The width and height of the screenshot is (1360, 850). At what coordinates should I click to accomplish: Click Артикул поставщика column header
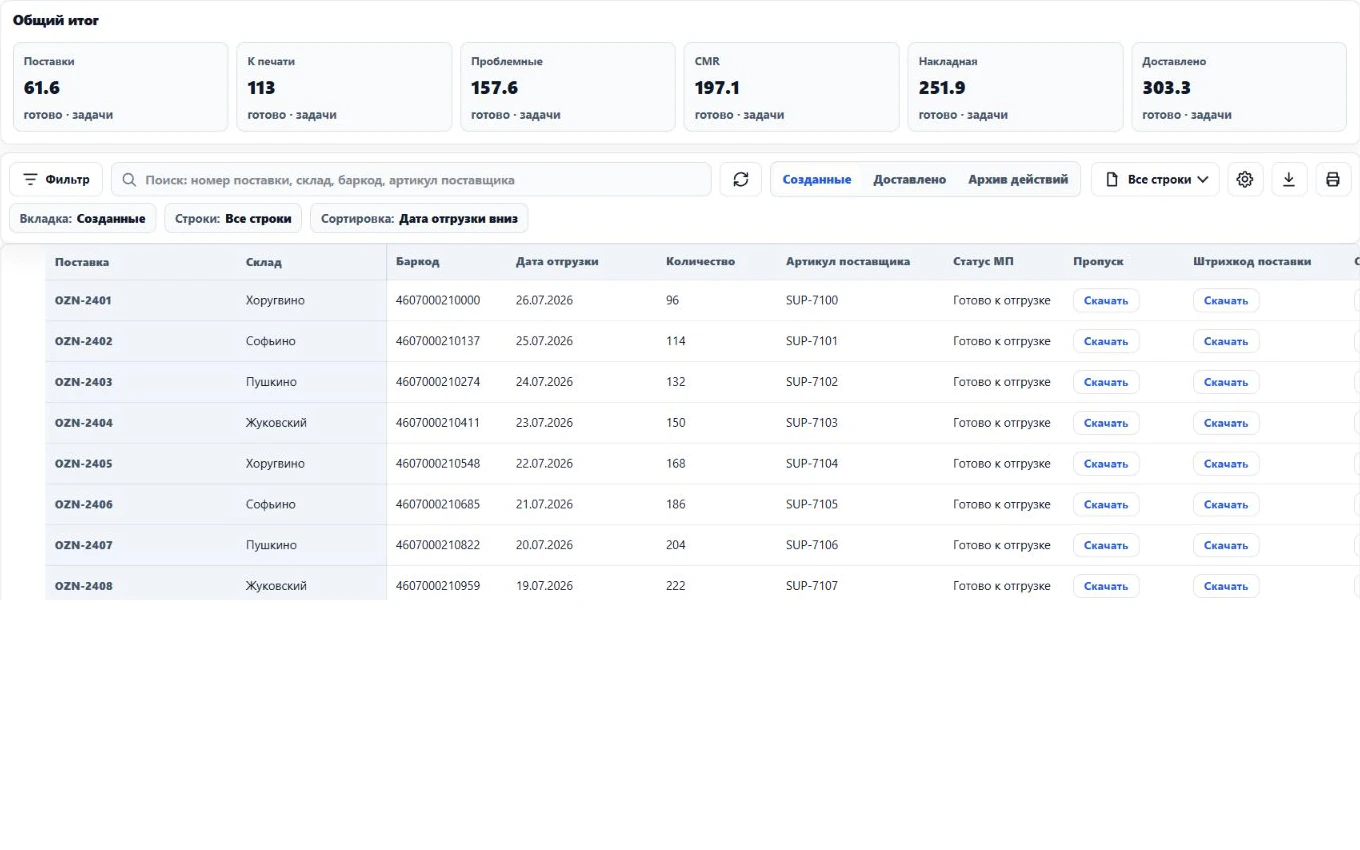point(848,262)
